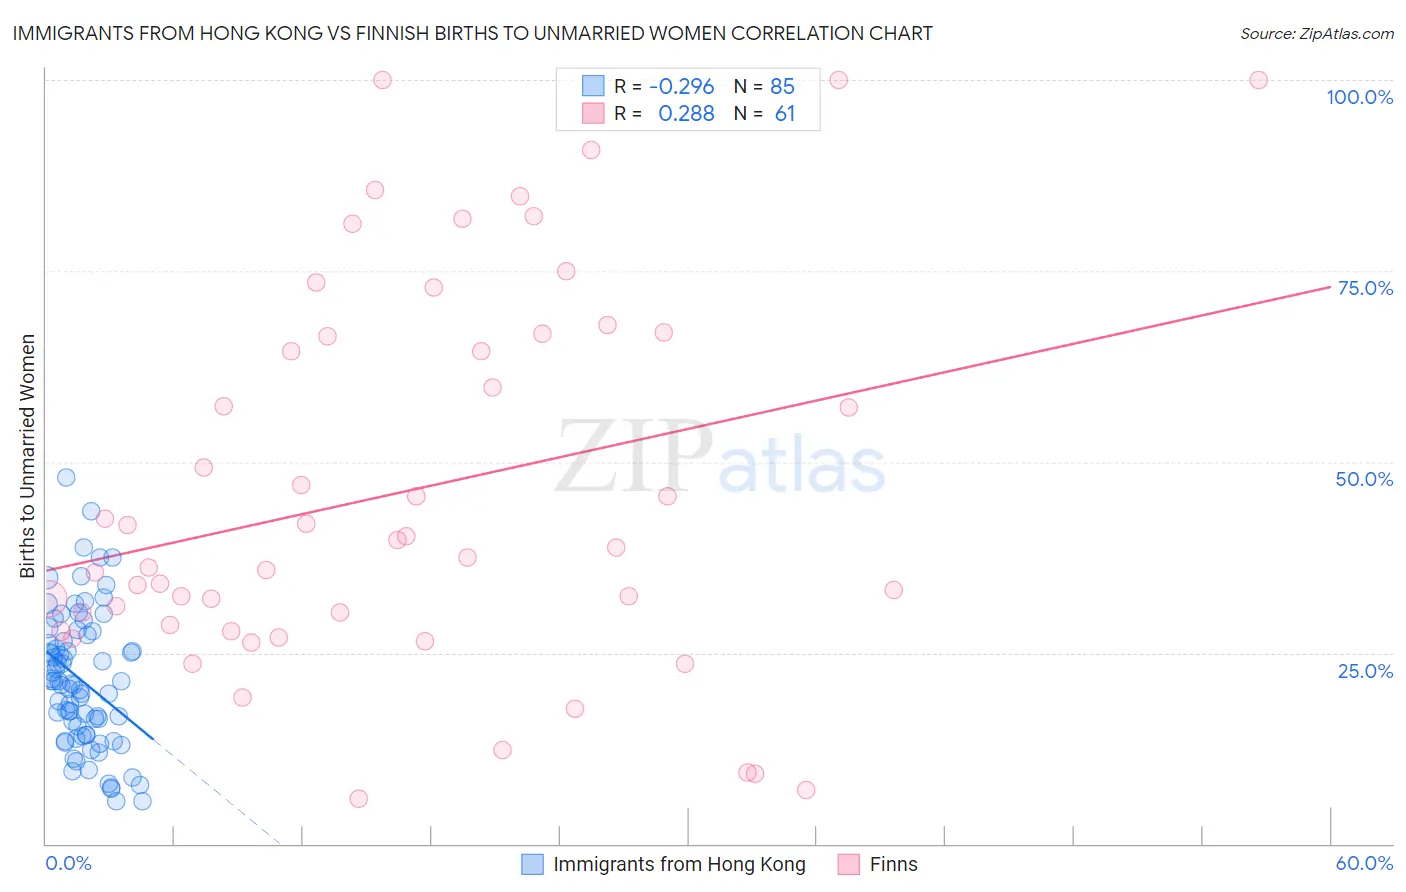Viewport: 1406px width, 892px height.
Task: Click the 60.0% x-axis label
Action: pos(1364,863)
